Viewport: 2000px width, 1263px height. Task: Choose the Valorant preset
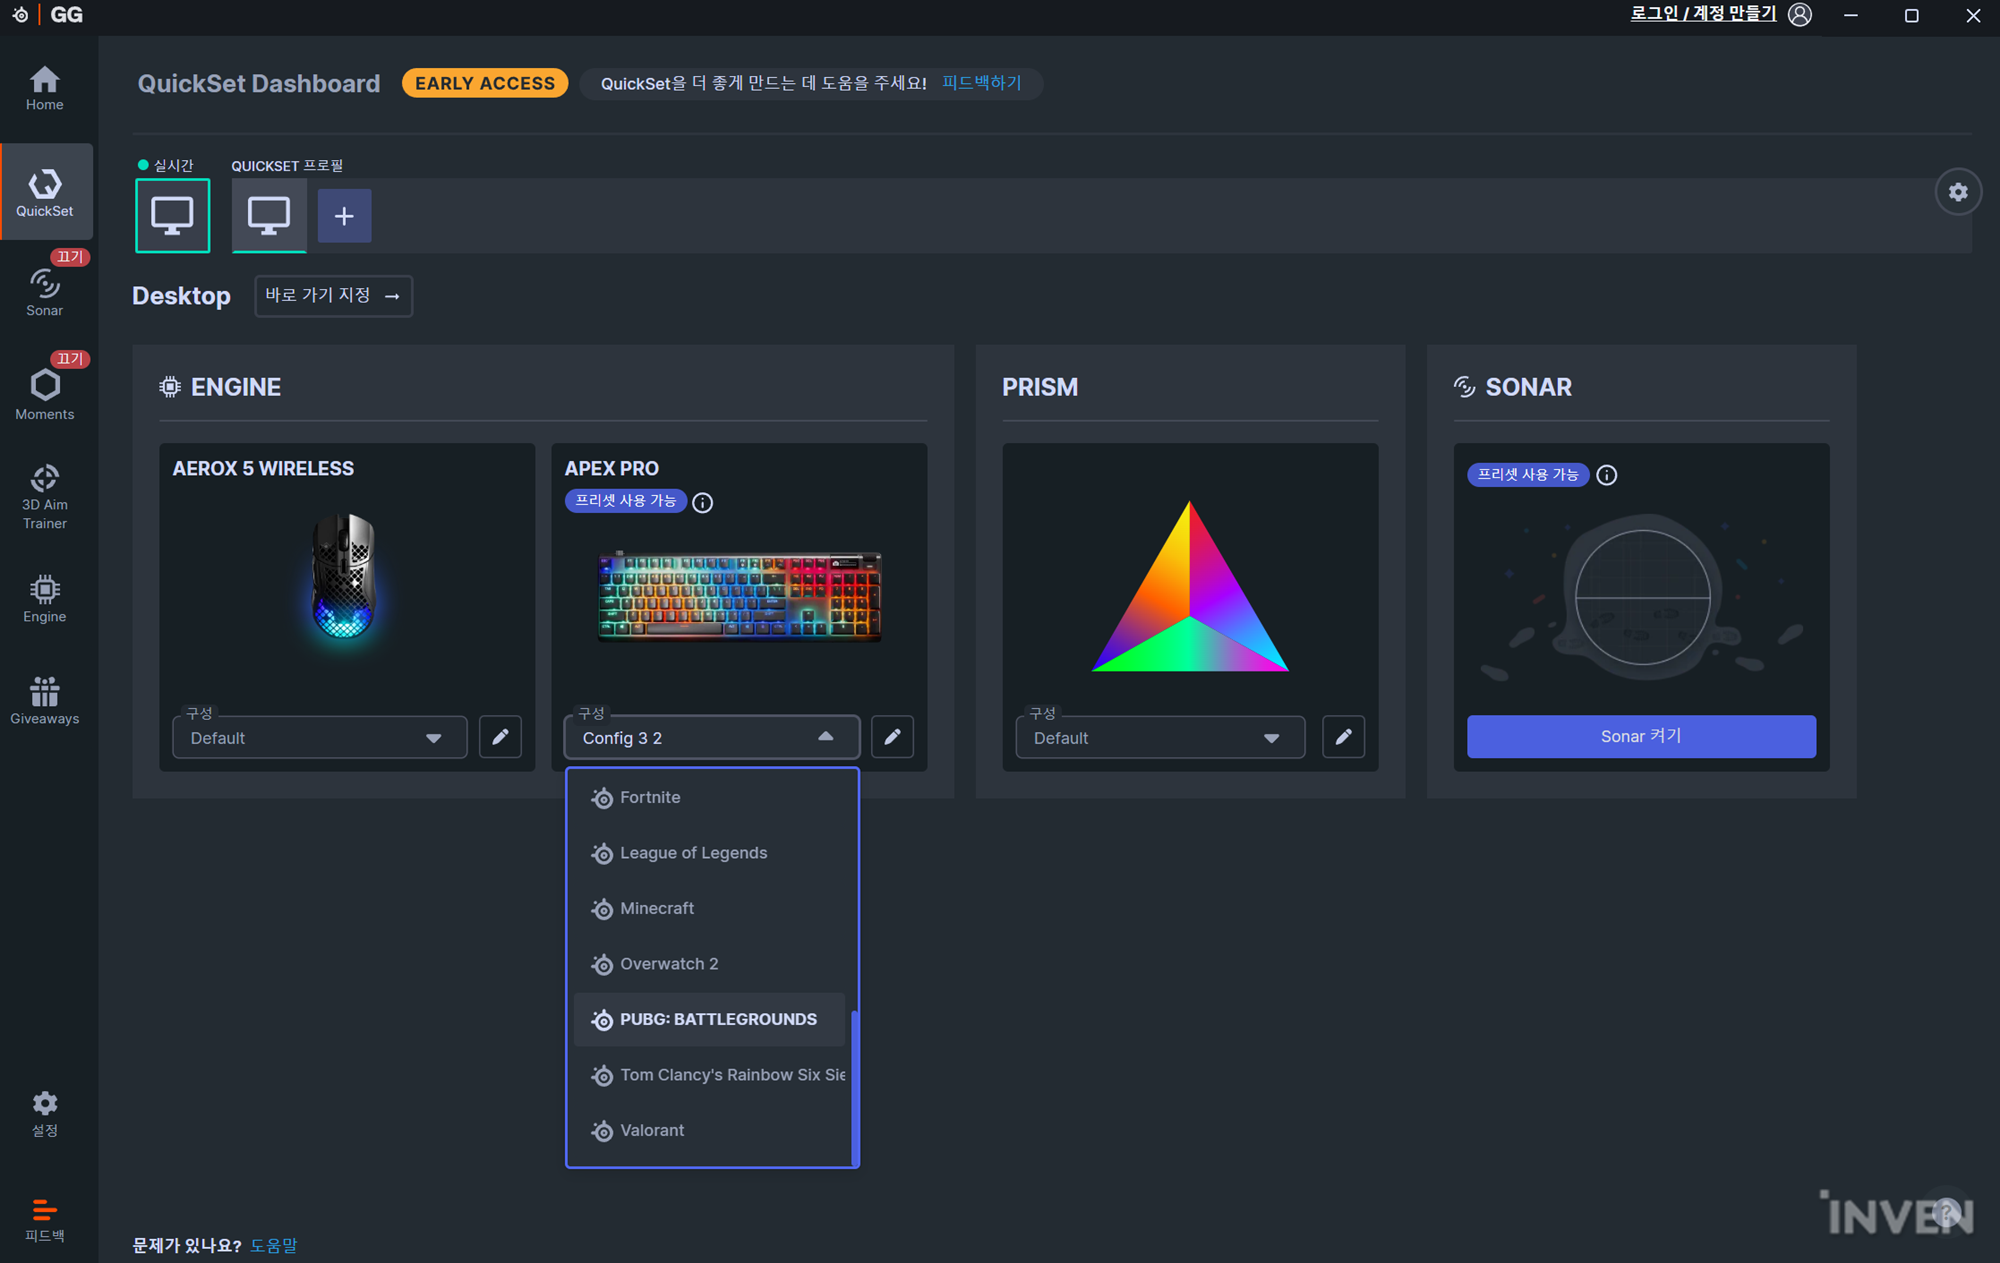[710, 1131]
